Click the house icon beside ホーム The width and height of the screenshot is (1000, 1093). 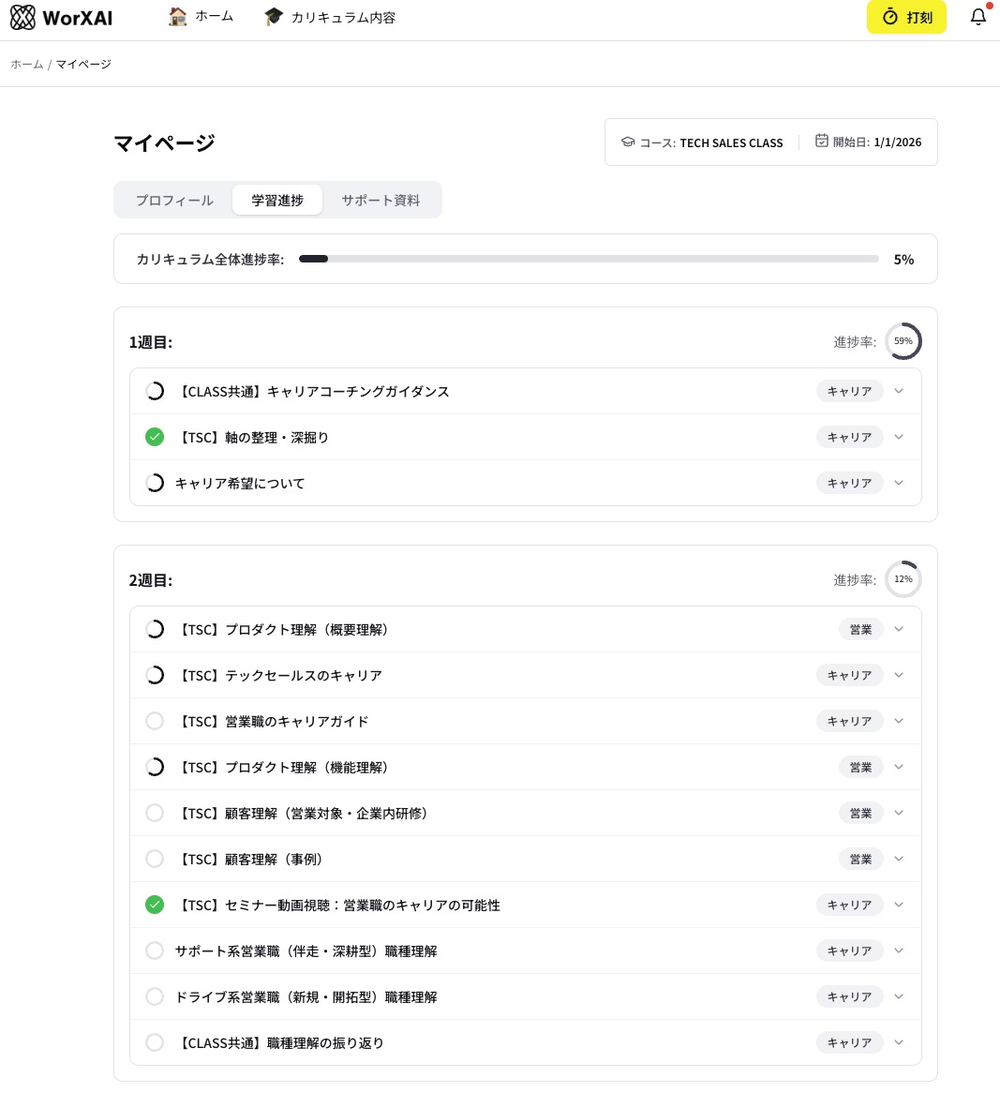[x=178, y=17]
